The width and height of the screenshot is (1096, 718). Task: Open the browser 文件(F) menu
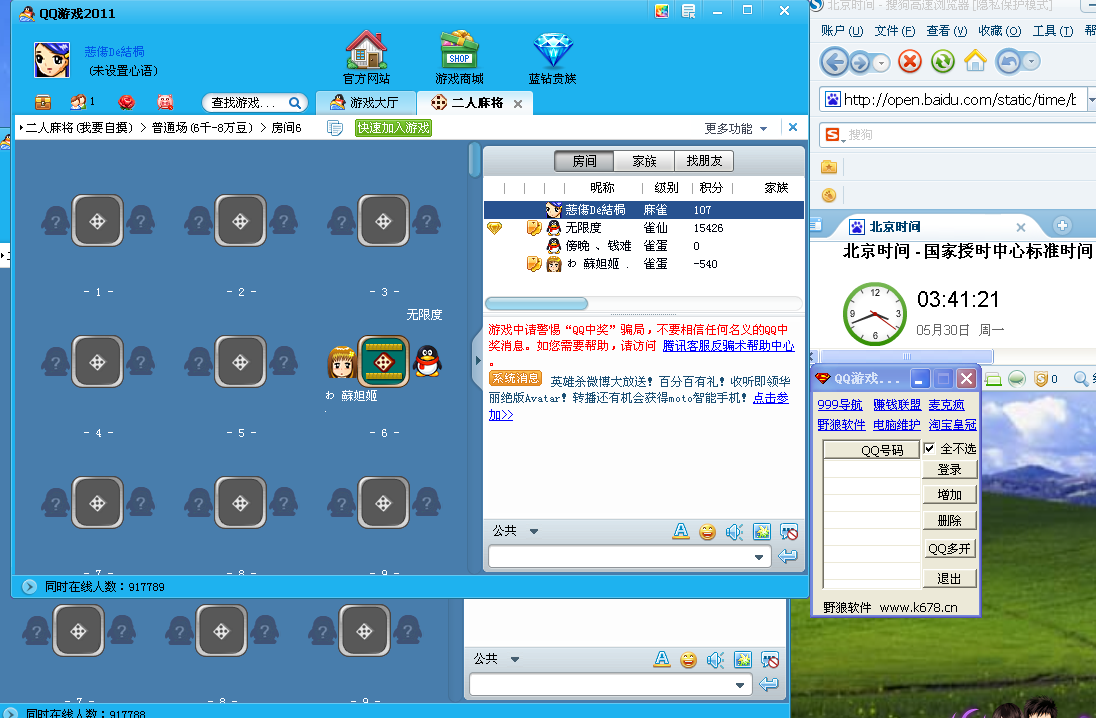pos(895,31)
